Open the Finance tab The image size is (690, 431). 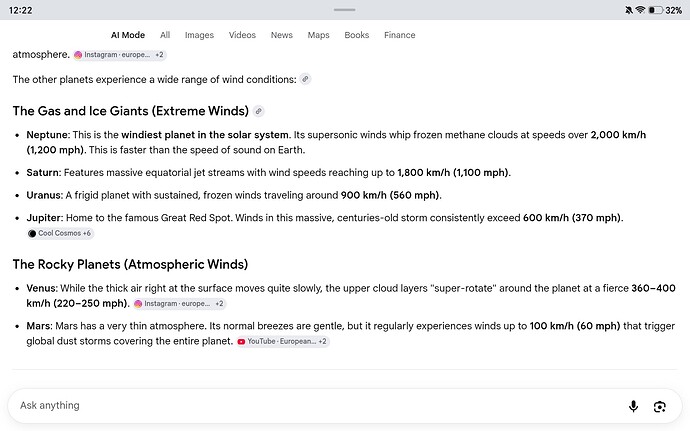(x=400, y=35)
